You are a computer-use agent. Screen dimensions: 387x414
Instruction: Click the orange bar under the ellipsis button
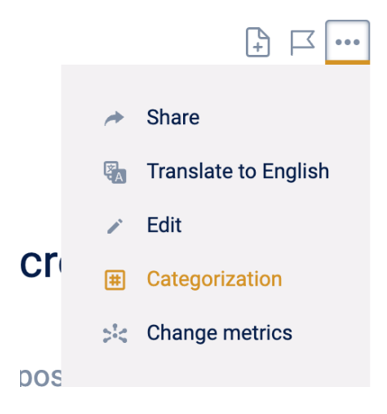(x=347, y=63)
